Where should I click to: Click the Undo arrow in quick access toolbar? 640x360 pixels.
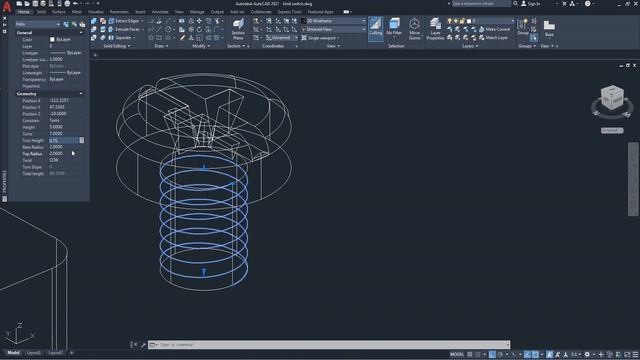point(75,4)
